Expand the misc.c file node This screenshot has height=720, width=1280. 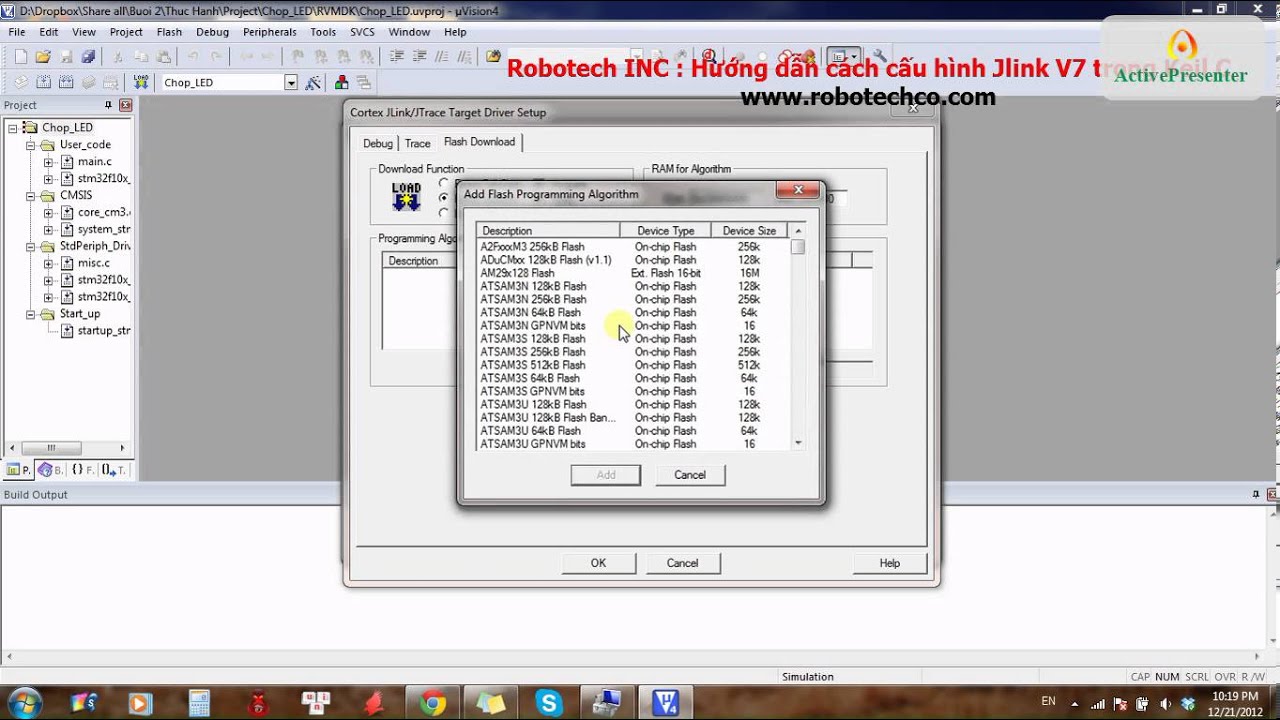[x=48, y=263]
